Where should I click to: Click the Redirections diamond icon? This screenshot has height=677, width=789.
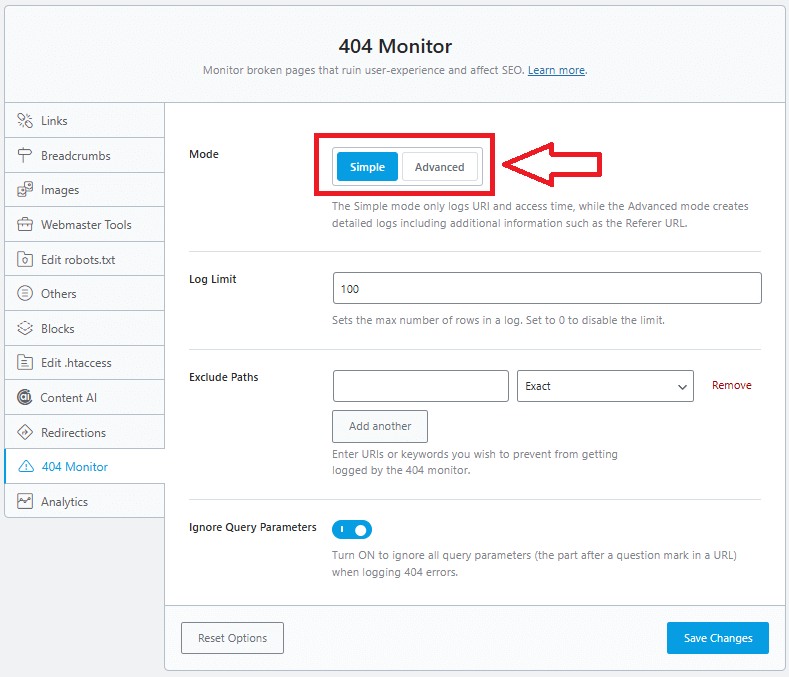click(x=25, y=433)
